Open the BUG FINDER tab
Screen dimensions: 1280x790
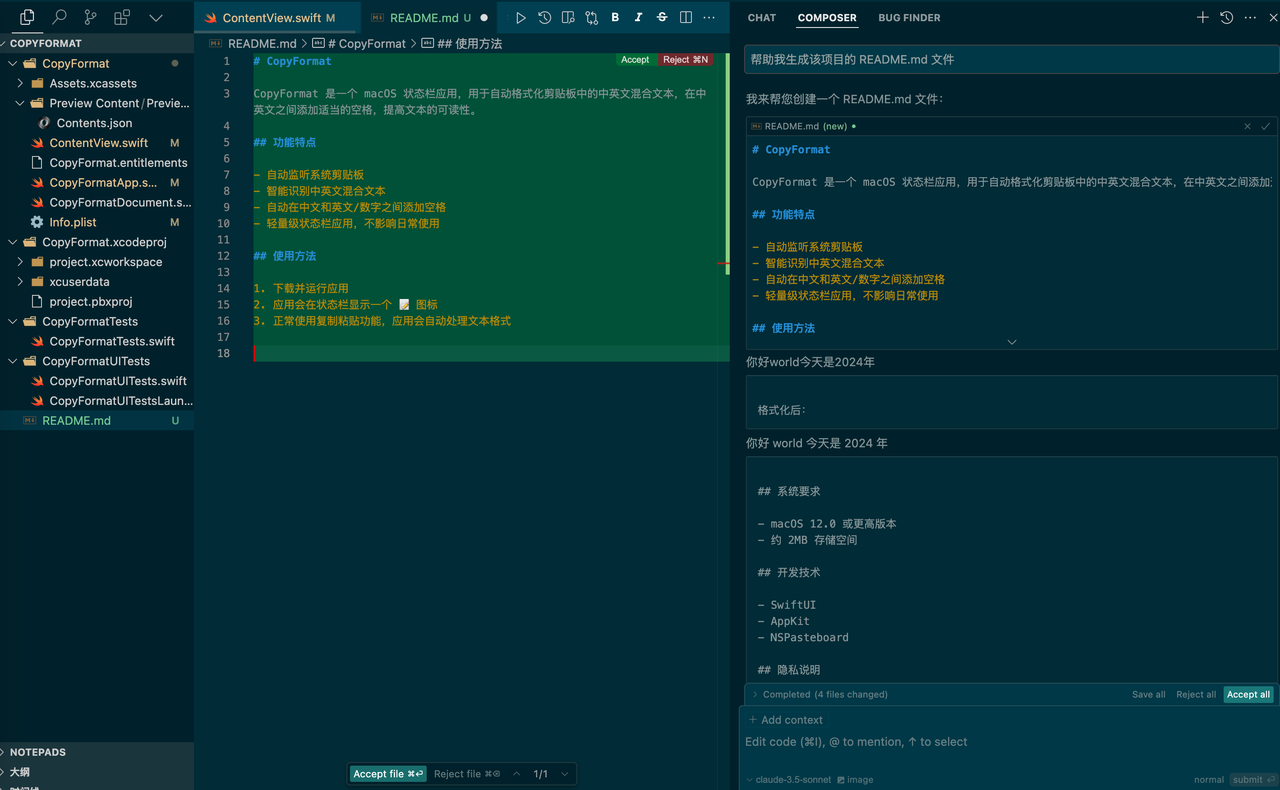point(909,18)
